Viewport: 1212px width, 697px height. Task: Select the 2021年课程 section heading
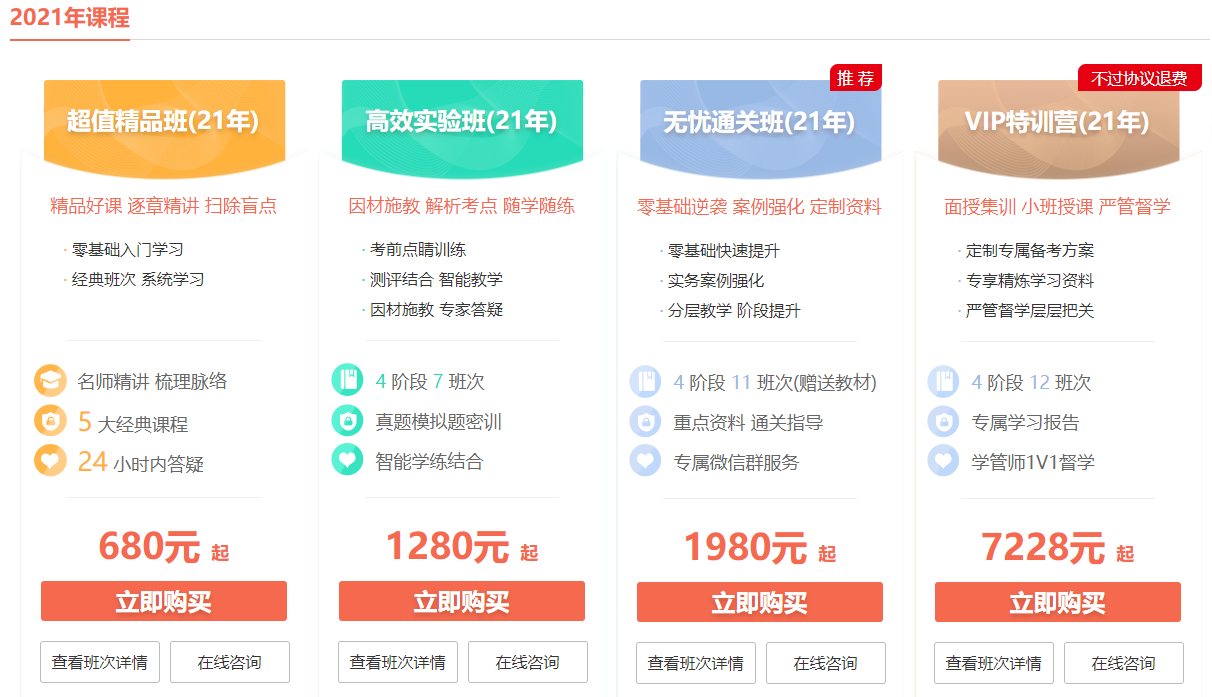[x=69, y=17]
